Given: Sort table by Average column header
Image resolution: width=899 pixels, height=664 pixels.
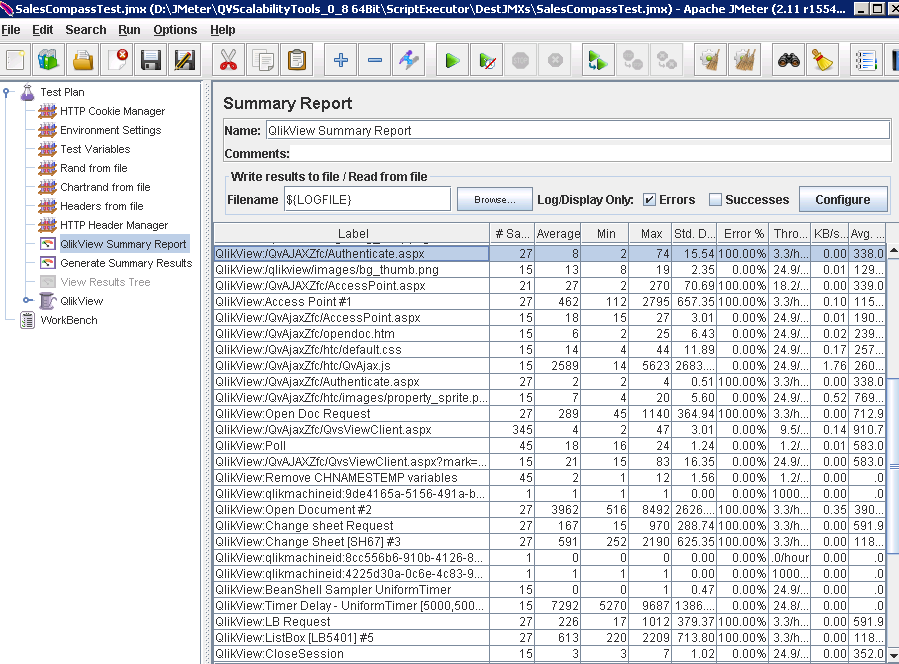Looking at the screenshot, I should 557,234.
